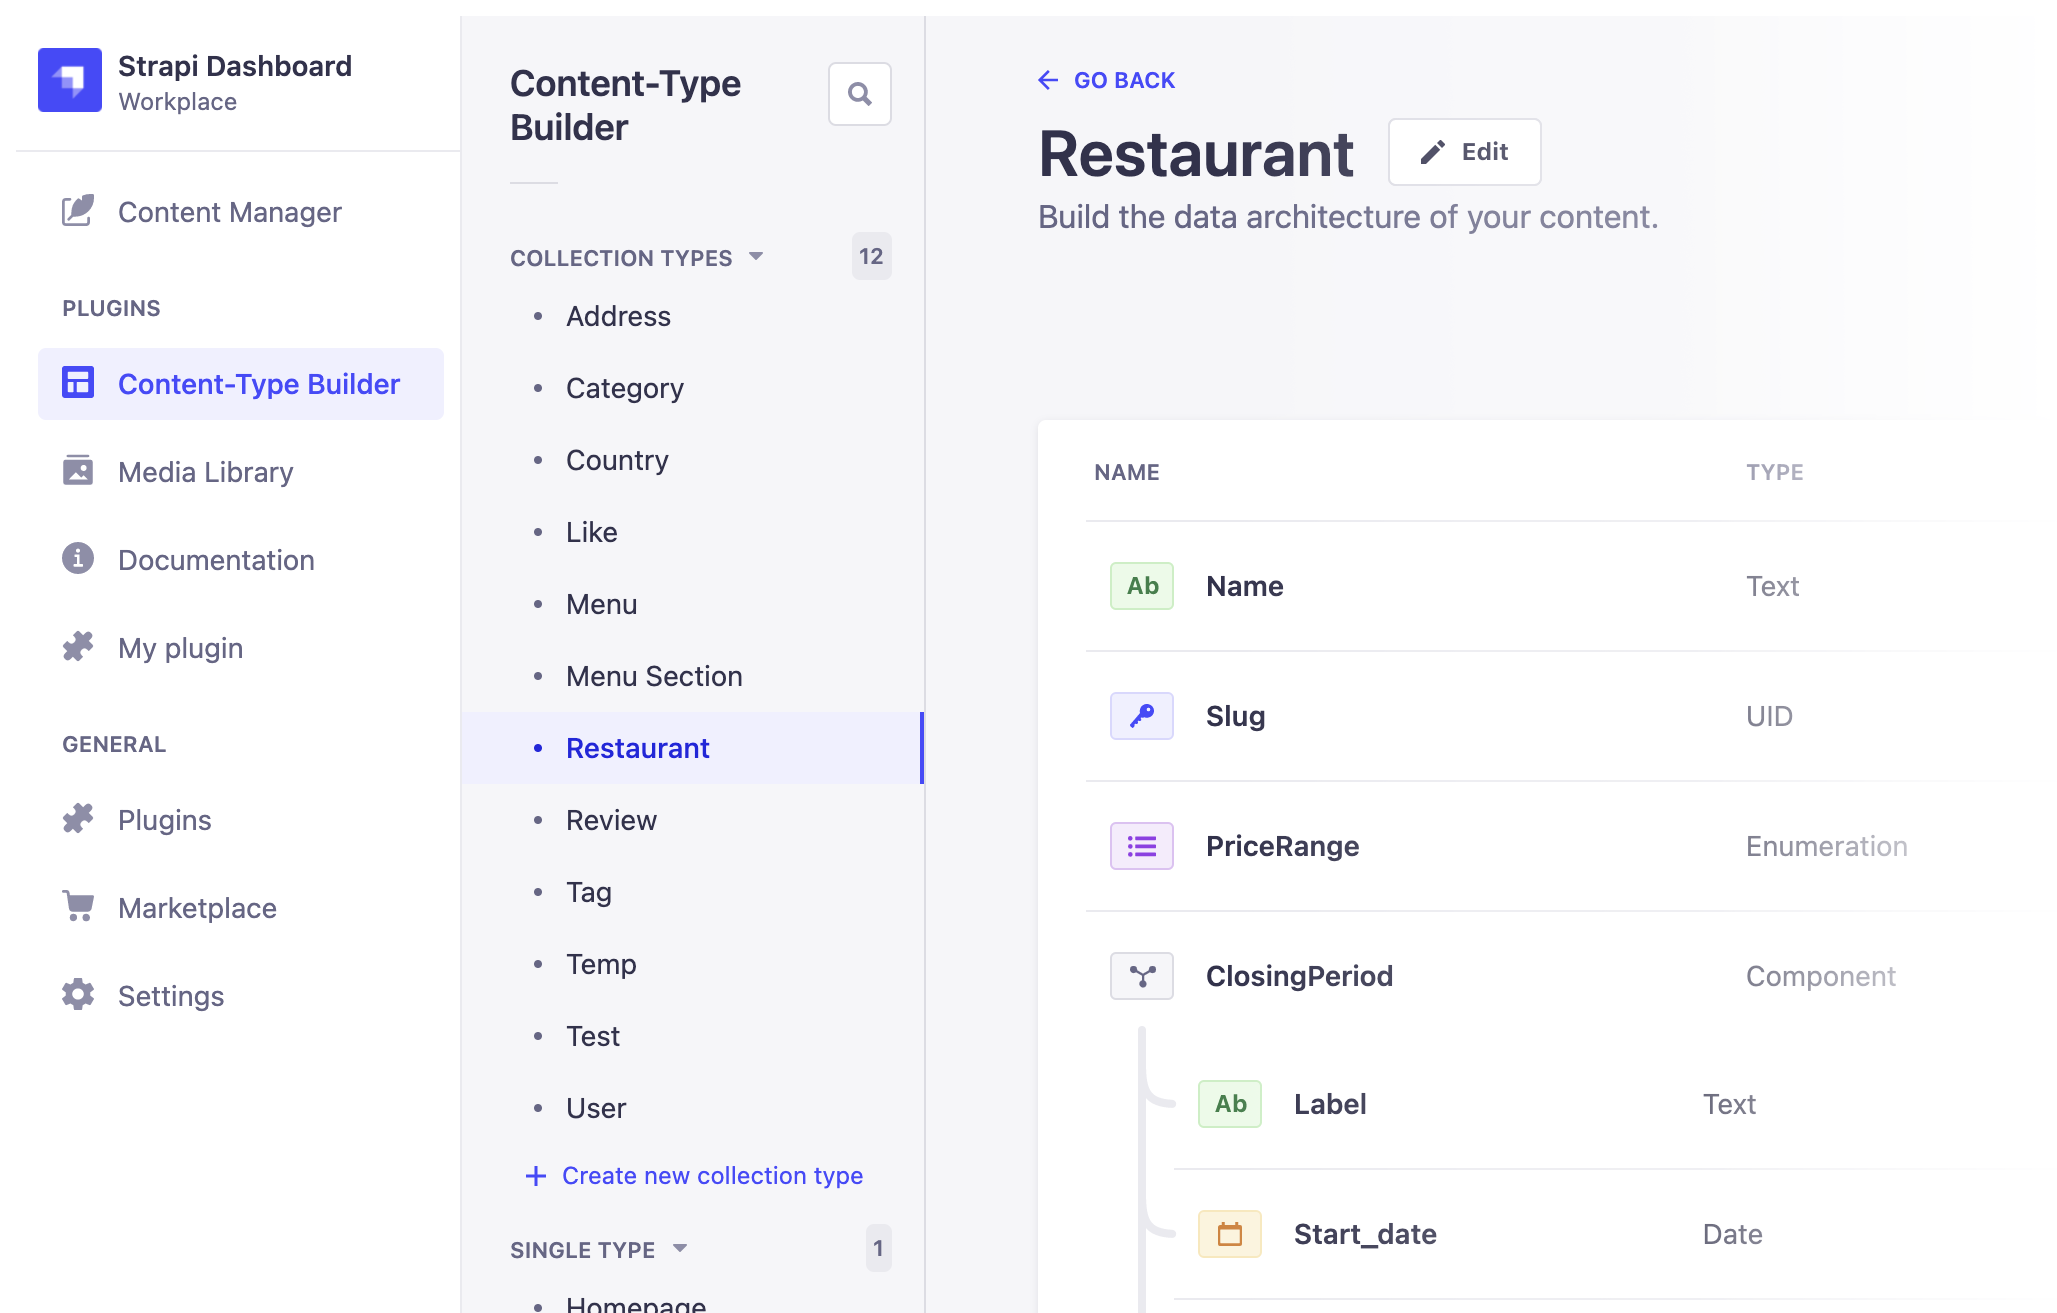Open Content Manager from sidebar
The width and height of the screenshot is (2057, 1313).
(x=241, y=212)
